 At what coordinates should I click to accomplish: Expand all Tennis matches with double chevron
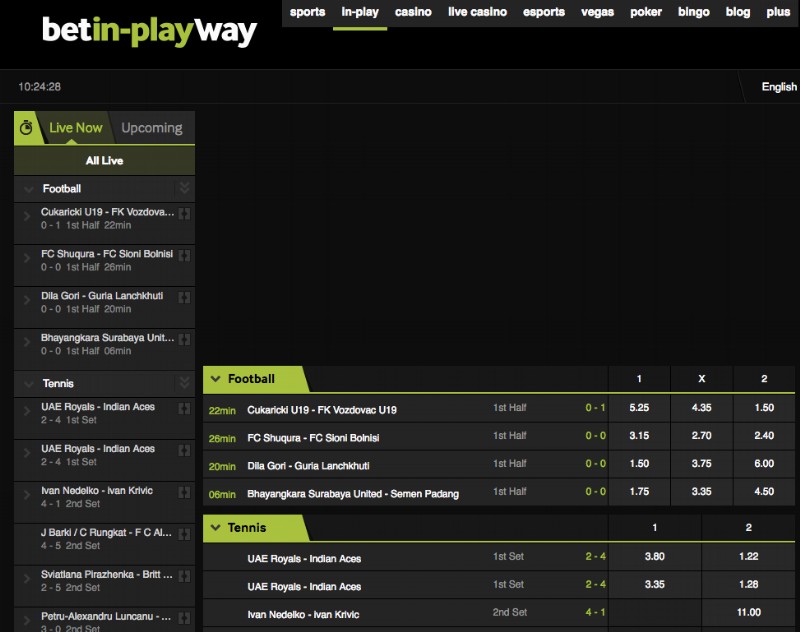point(185,383)
